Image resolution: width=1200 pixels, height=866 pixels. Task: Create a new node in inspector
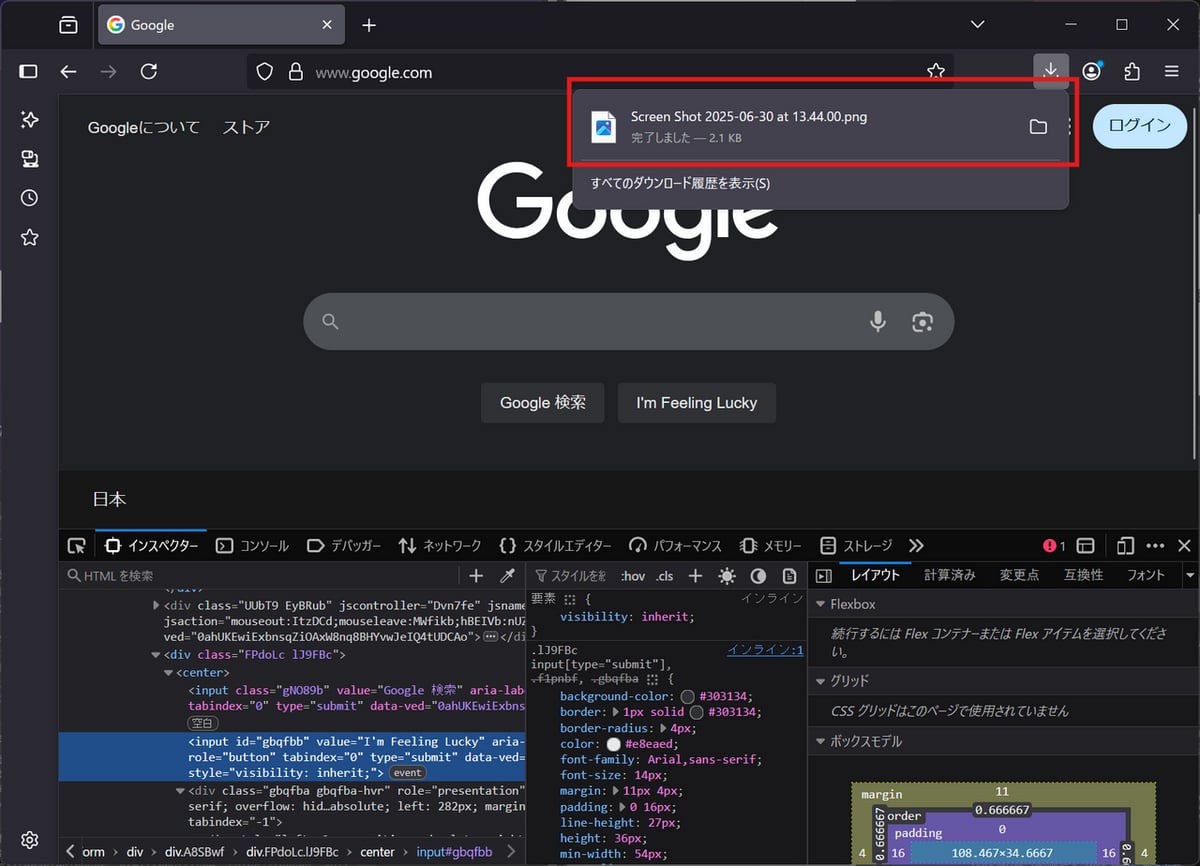pyautogui.click(x=476, y=576)
